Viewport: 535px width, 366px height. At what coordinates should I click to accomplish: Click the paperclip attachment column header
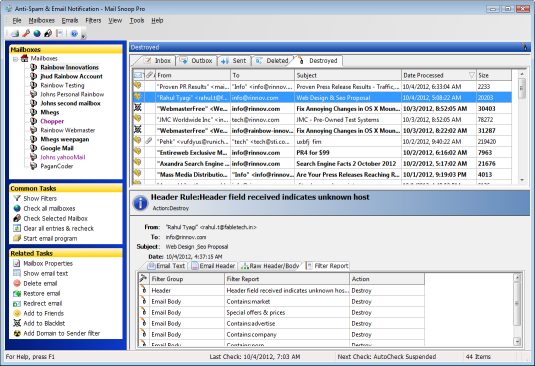pos(149,75)
